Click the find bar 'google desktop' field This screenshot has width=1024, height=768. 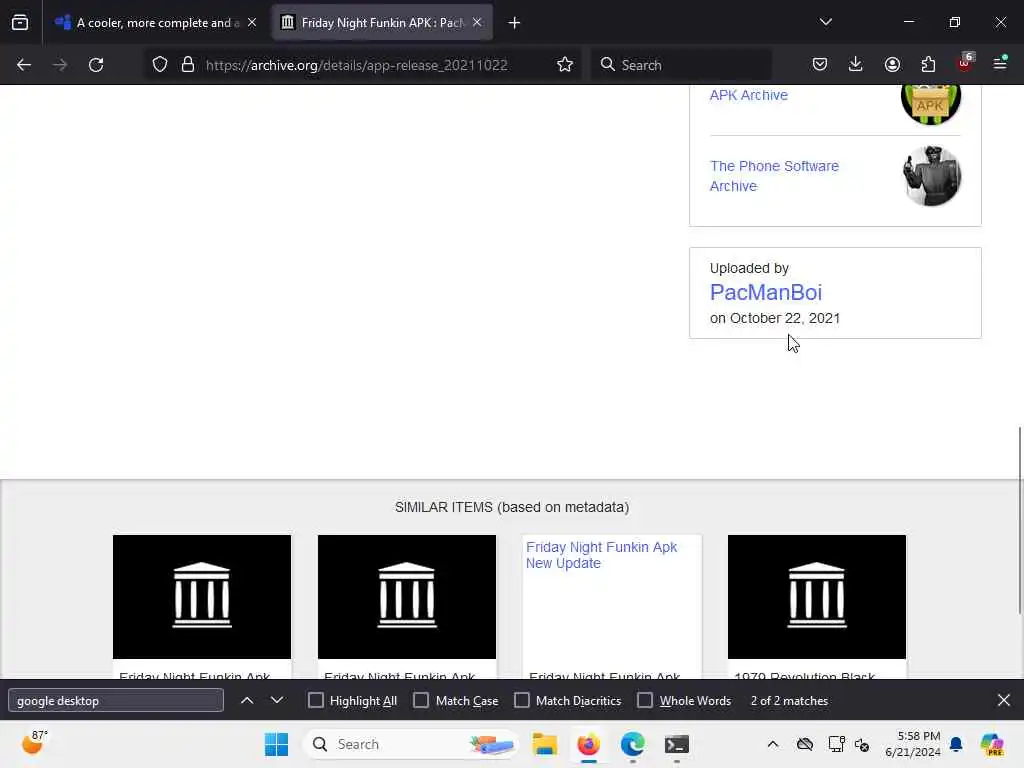(116, 701)
